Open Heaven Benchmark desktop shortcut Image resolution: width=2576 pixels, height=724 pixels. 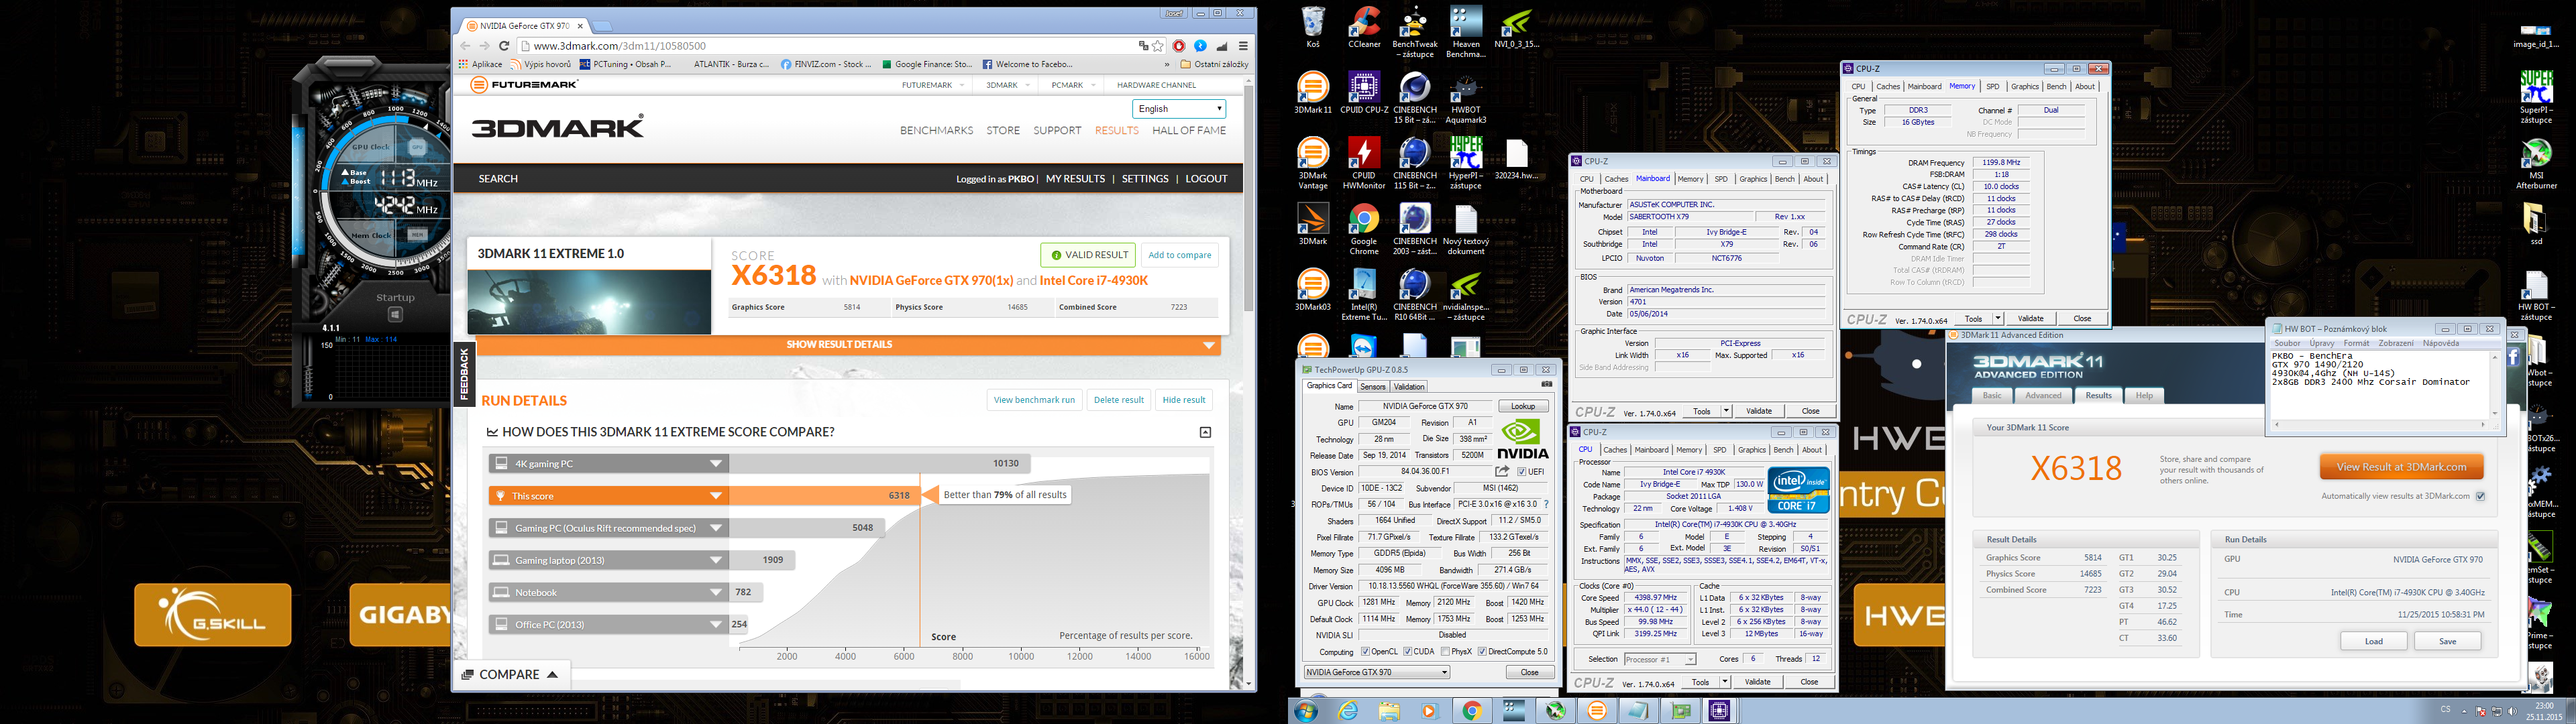point(1466,32)
